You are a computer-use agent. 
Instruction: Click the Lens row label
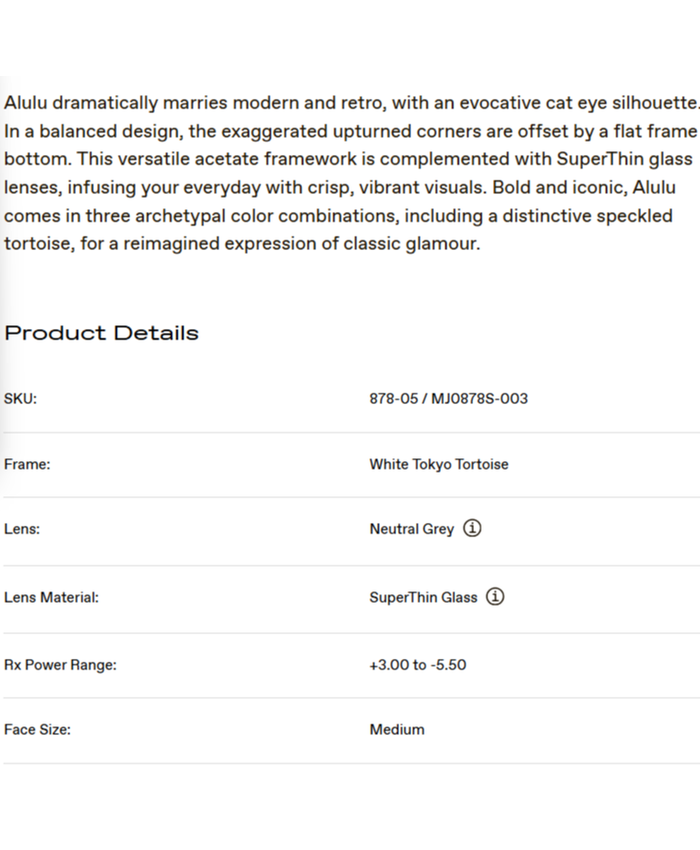coord(22,529)
